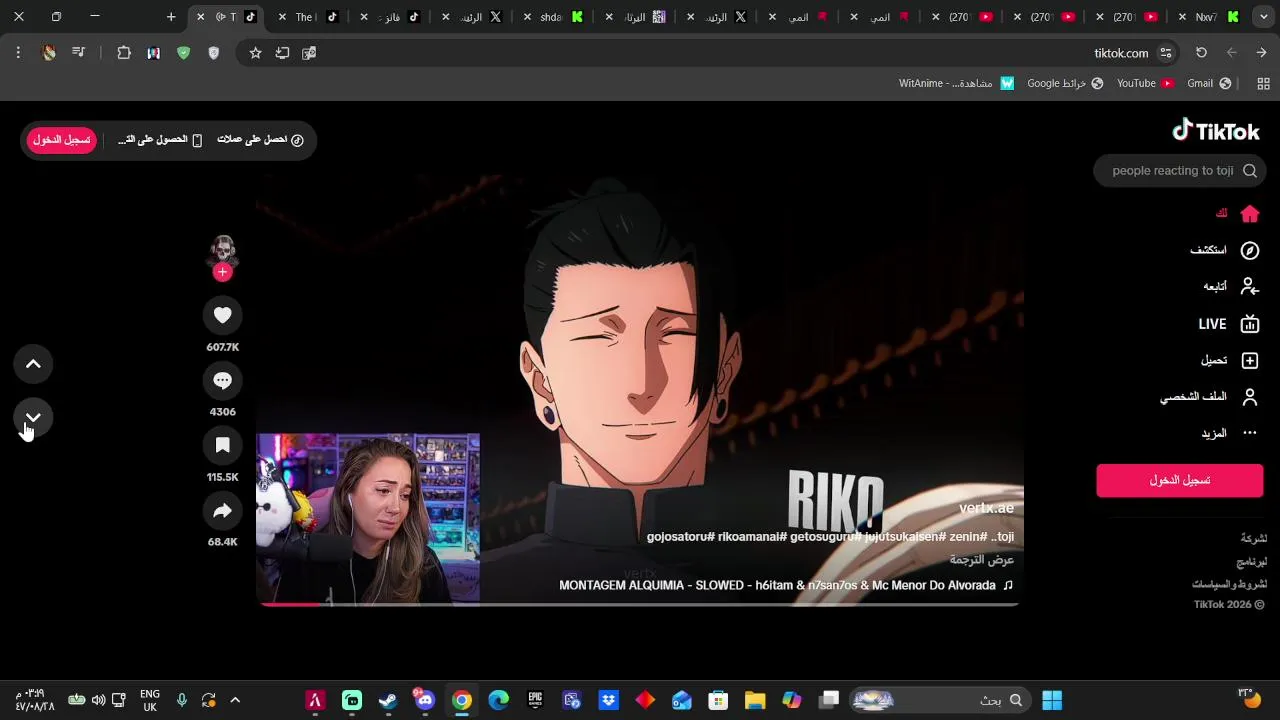Open the green shield extension

click(183, 53)
